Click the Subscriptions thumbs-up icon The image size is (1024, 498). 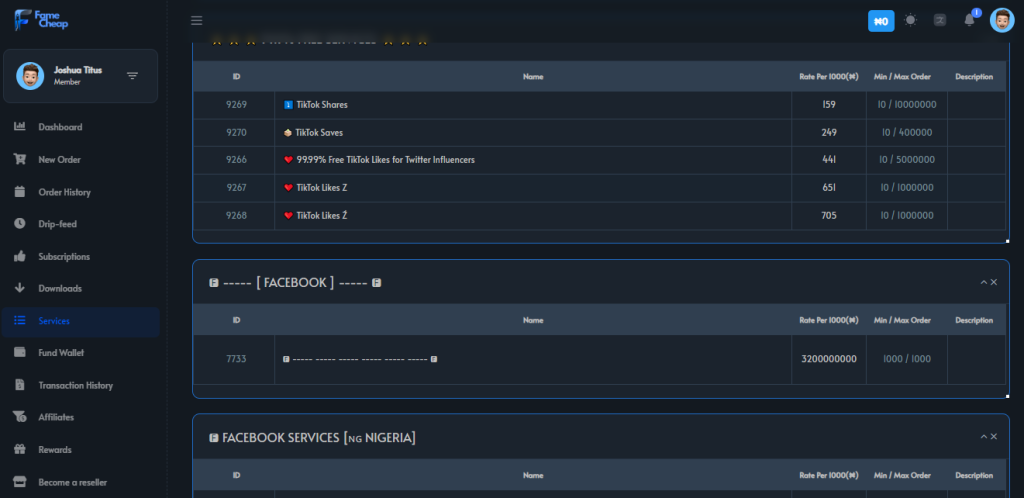20,256
